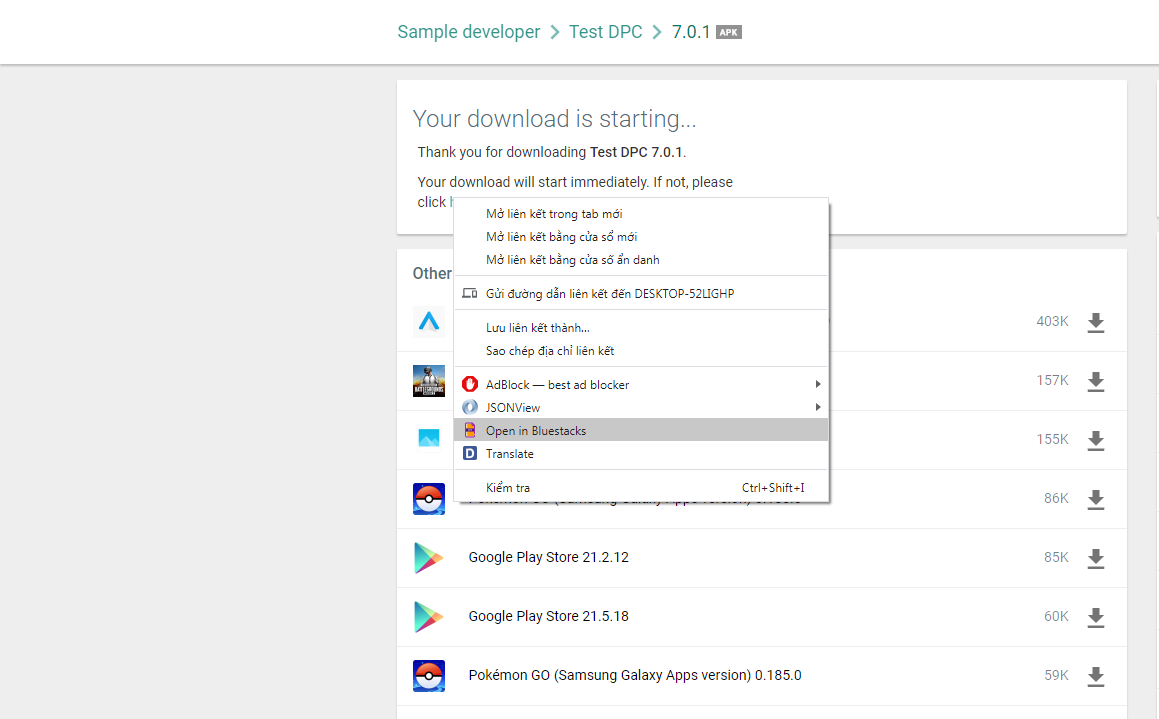Screen dimensions: 1159x719
Task: Click the PUBG Battlegrounds app icon
Action: (x=429, y=381)
